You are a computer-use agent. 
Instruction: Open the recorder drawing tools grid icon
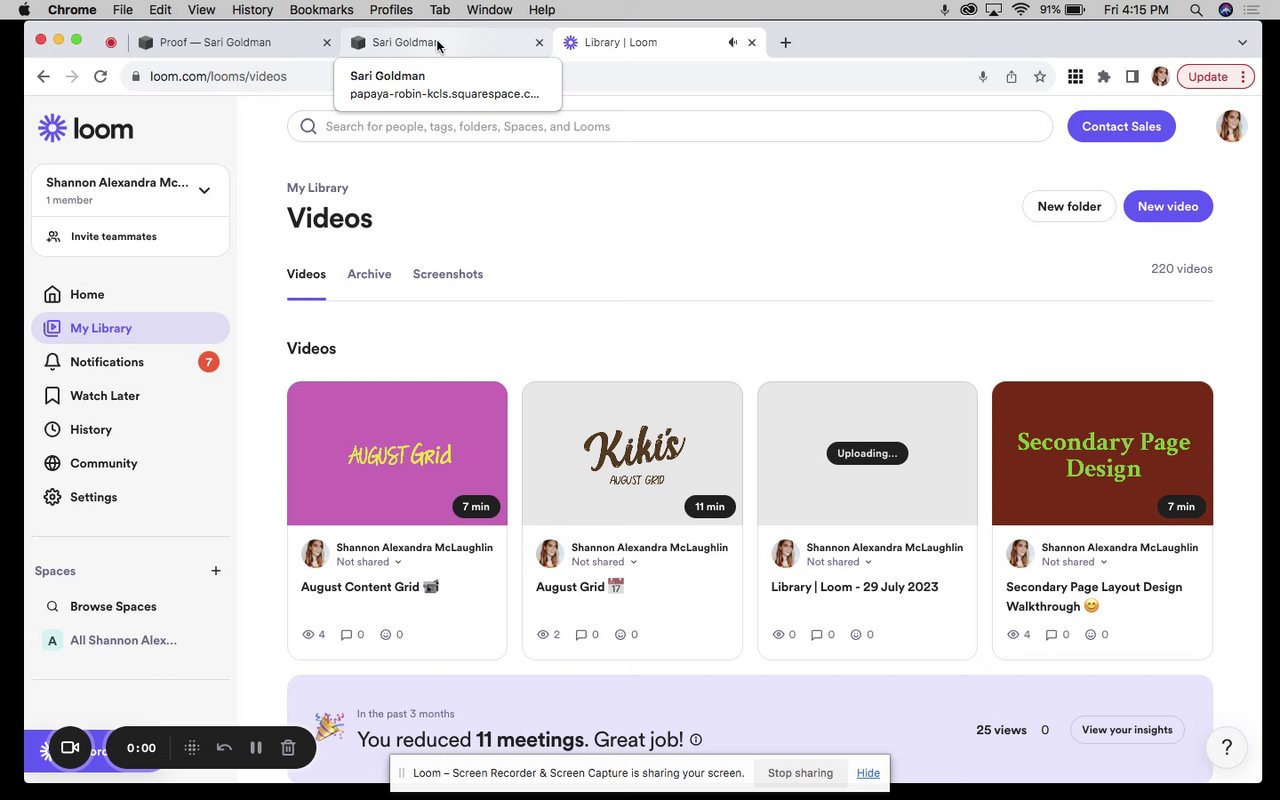192,748
